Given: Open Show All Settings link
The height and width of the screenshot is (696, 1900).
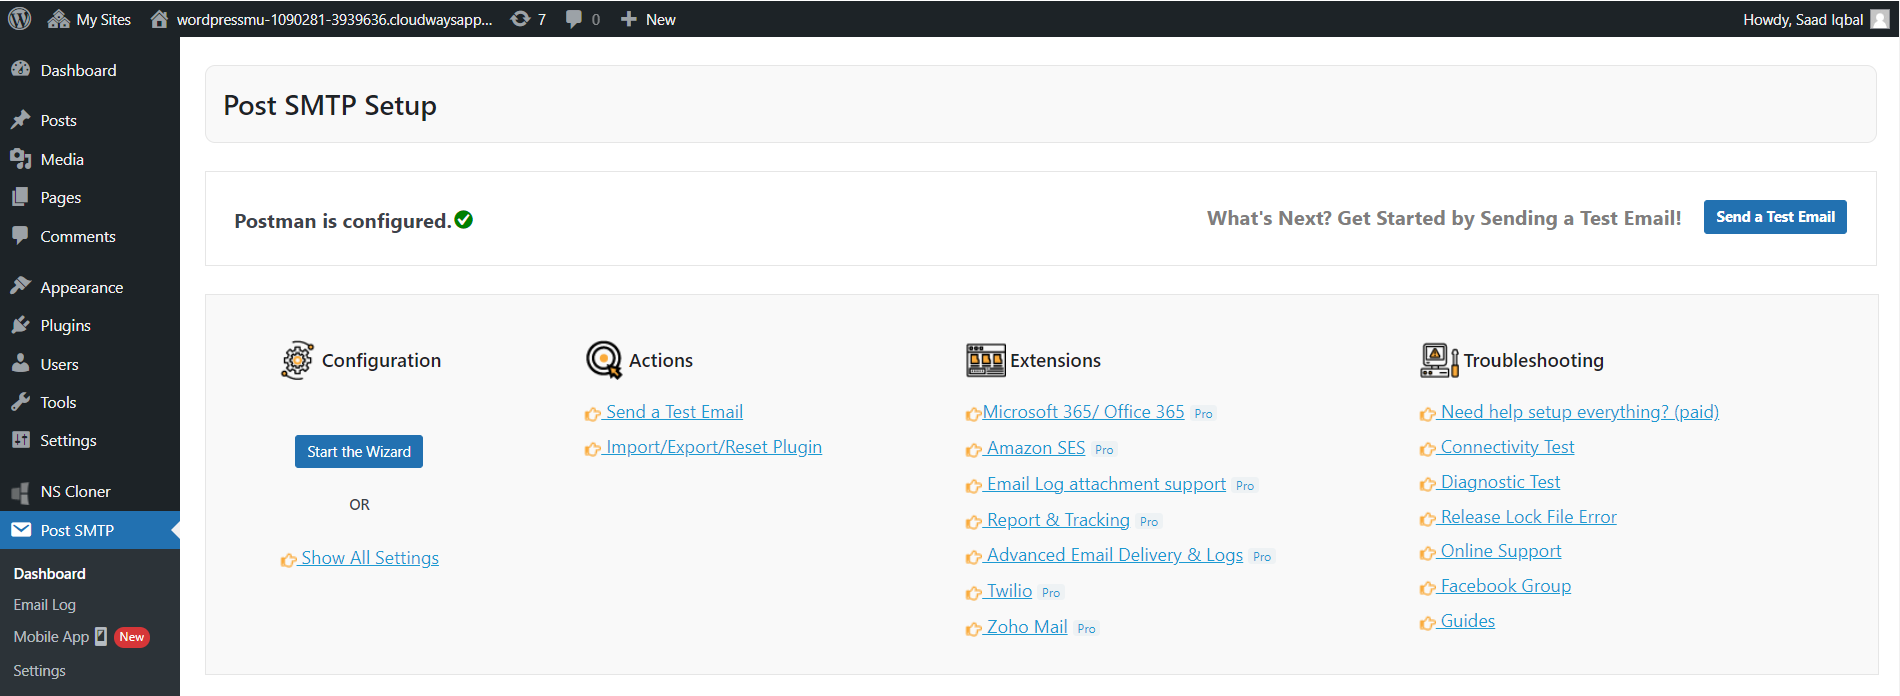Looking at the screenshot, I should [x=370, y=558].
